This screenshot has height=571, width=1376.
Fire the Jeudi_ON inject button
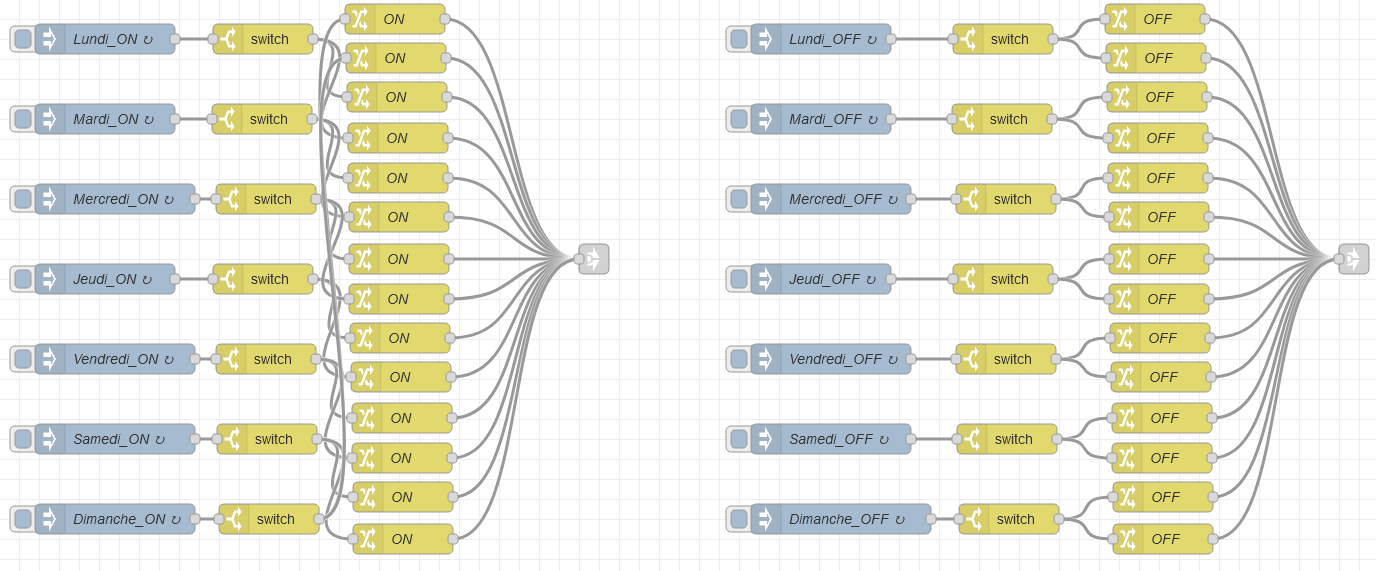point(22,279)
